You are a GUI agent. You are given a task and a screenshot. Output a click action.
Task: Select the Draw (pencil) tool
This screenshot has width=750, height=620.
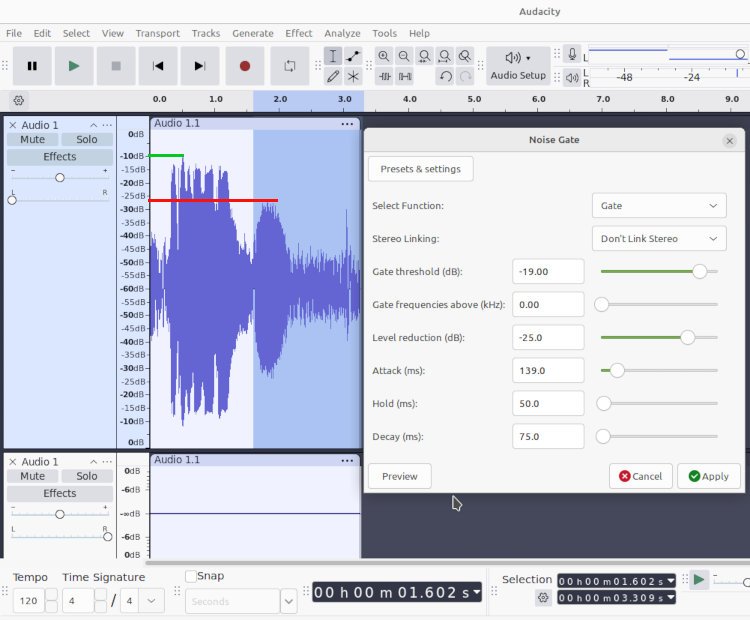(x=333, y=76)
